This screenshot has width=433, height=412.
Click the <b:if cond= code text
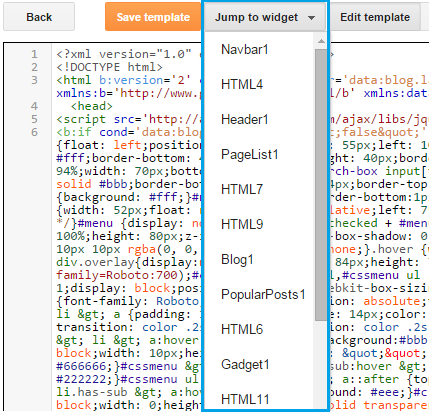click(x=95, y=132)
